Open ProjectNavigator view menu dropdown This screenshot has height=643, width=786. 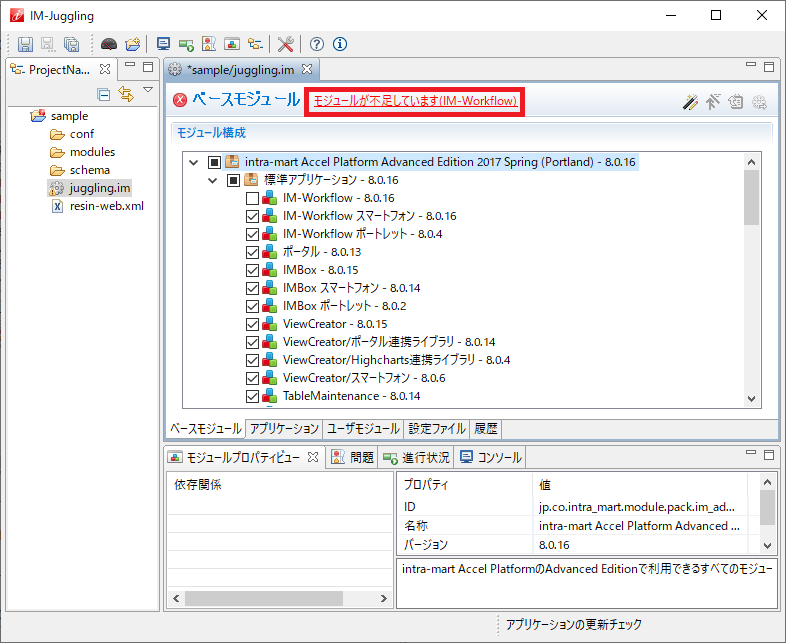148,90
